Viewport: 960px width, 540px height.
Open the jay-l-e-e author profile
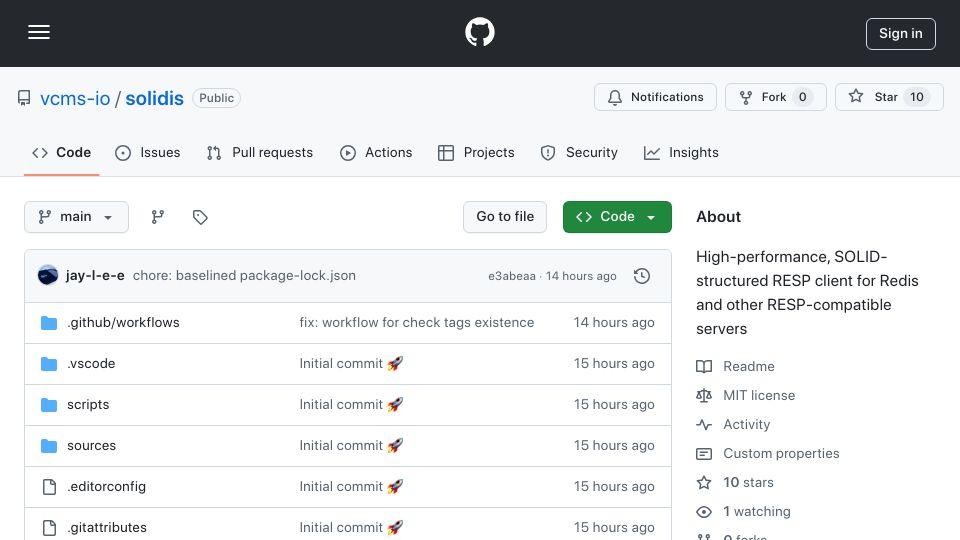(95, 276)
